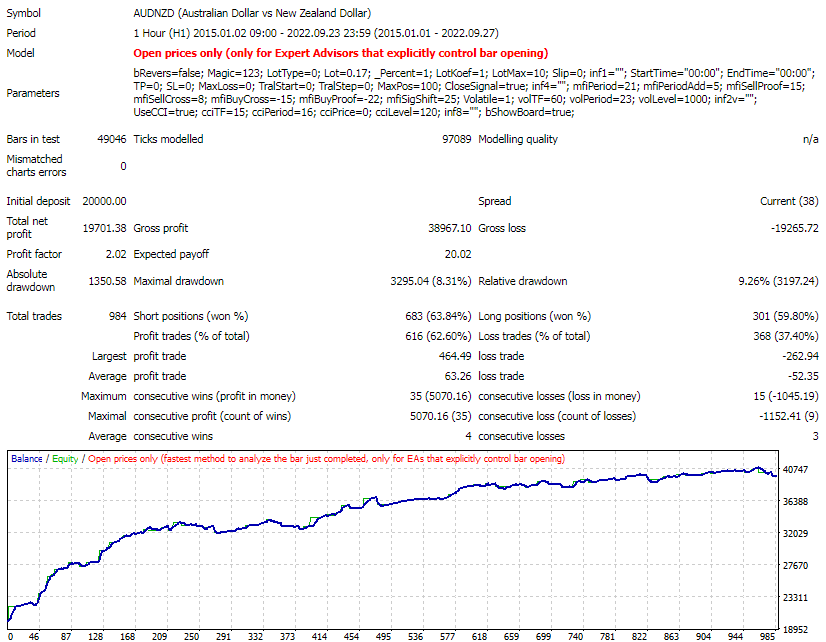Viewport: 826px width, 642px height.
Task: Click the consecutive profit value 5070.16 (35)
Action: click(440, 416)
